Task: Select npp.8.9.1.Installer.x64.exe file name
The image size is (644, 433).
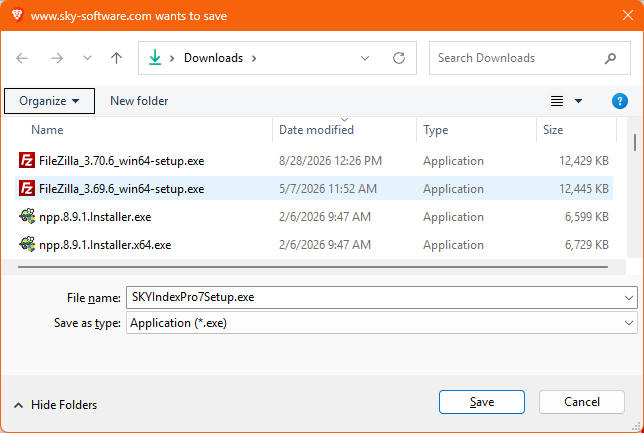Action: pos(105,245)
